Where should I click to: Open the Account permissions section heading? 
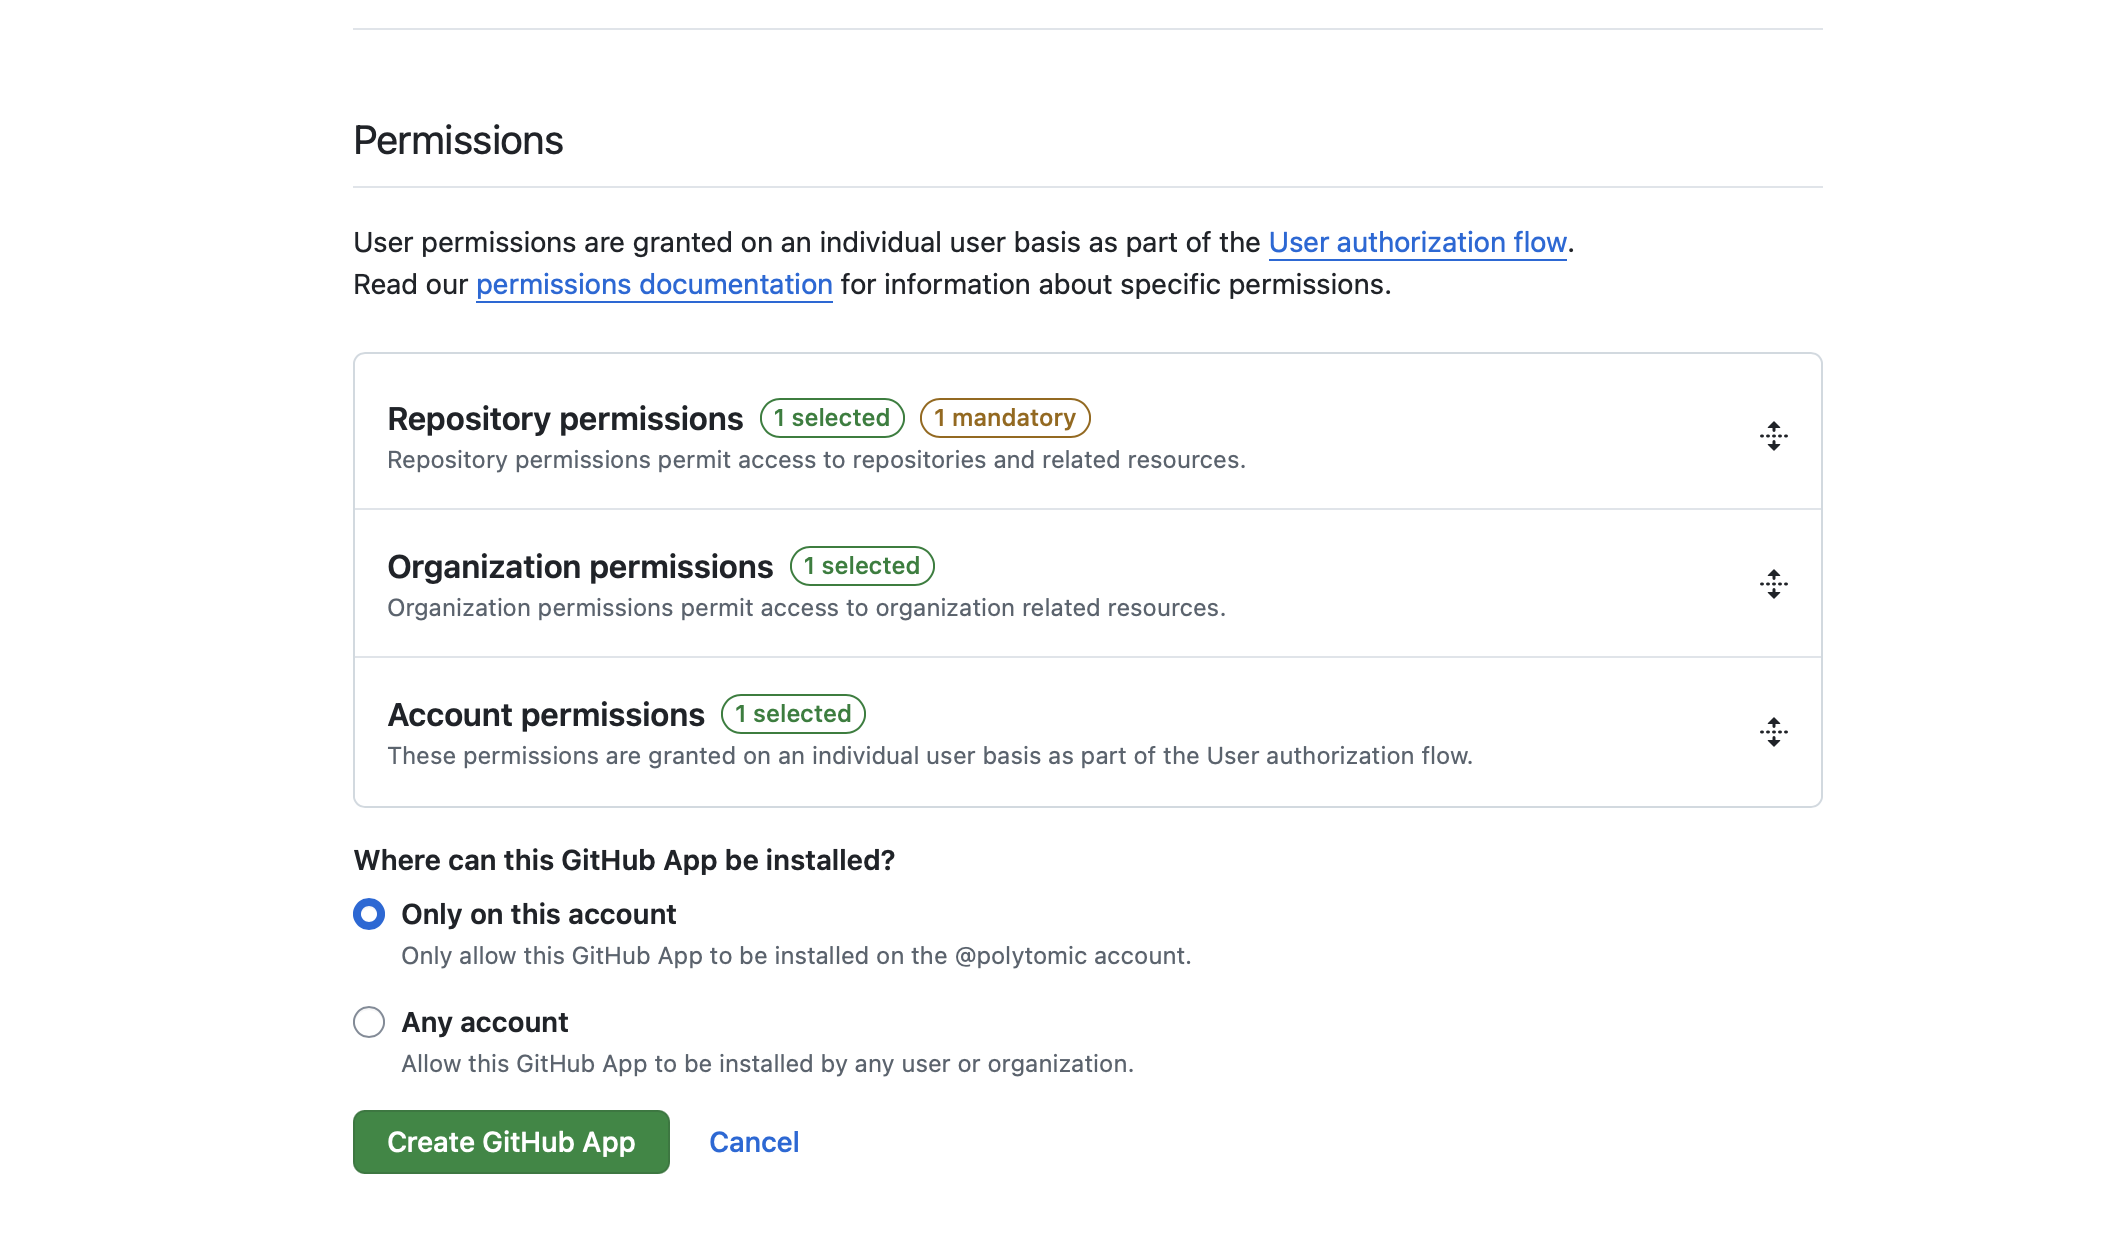[x=546, y=715]
